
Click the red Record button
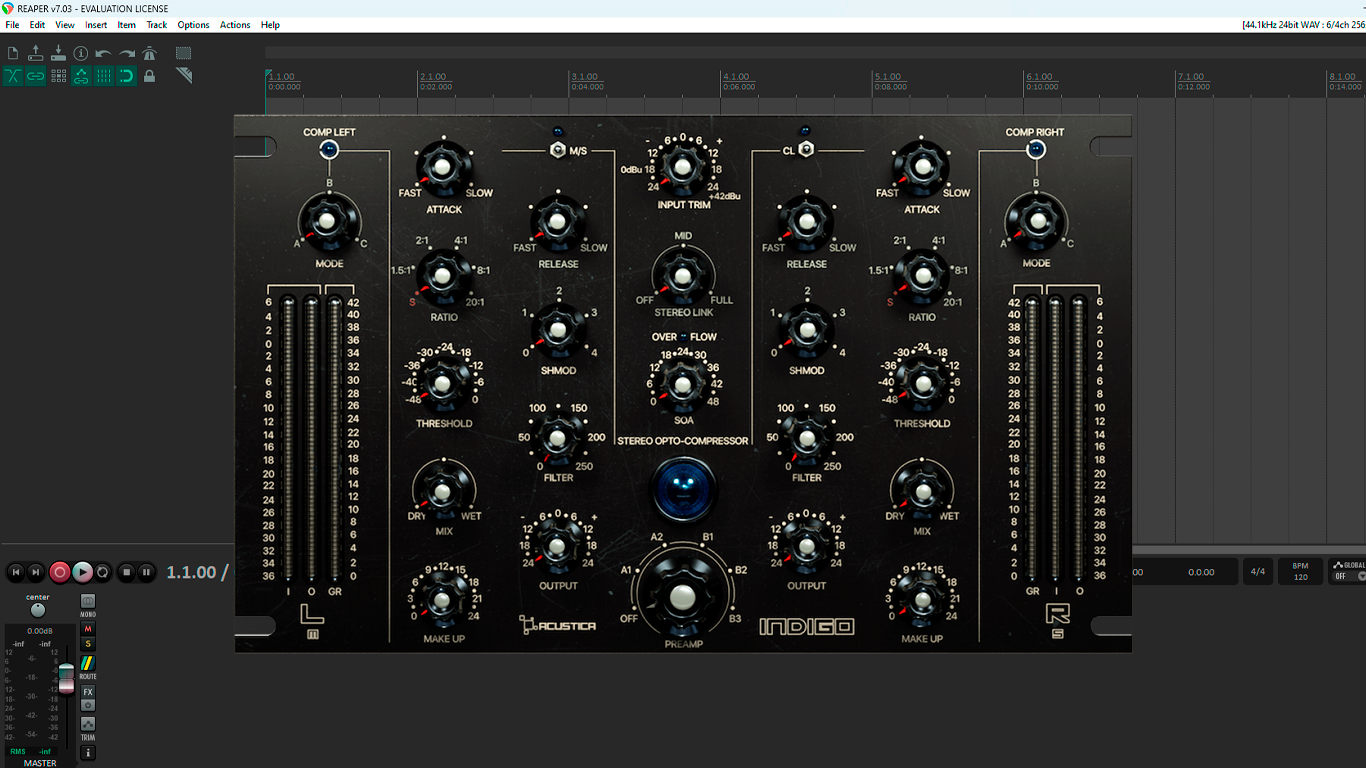click(x=60, y=572)
